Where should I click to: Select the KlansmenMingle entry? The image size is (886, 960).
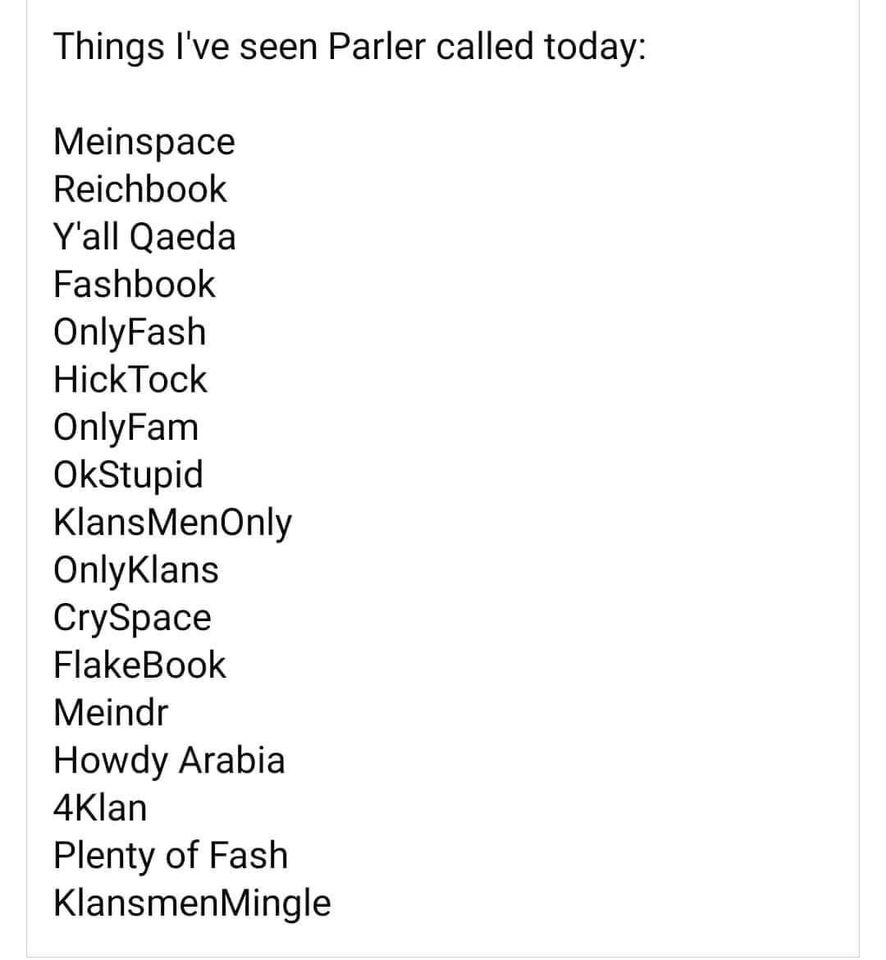192,904
